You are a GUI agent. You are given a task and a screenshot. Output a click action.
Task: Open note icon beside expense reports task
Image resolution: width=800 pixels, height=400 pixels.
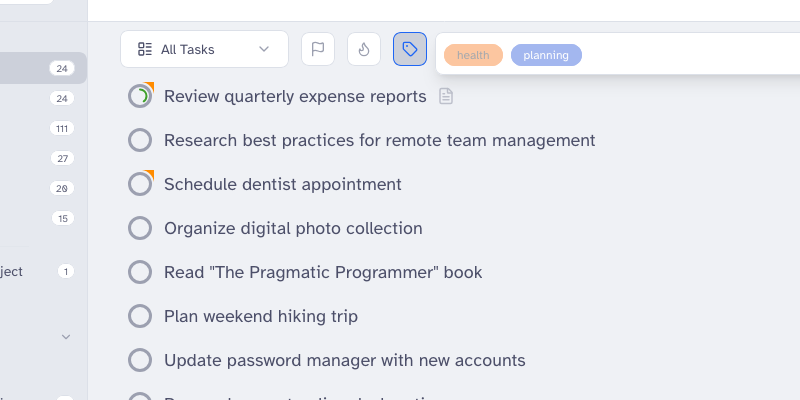click(446, 97)
